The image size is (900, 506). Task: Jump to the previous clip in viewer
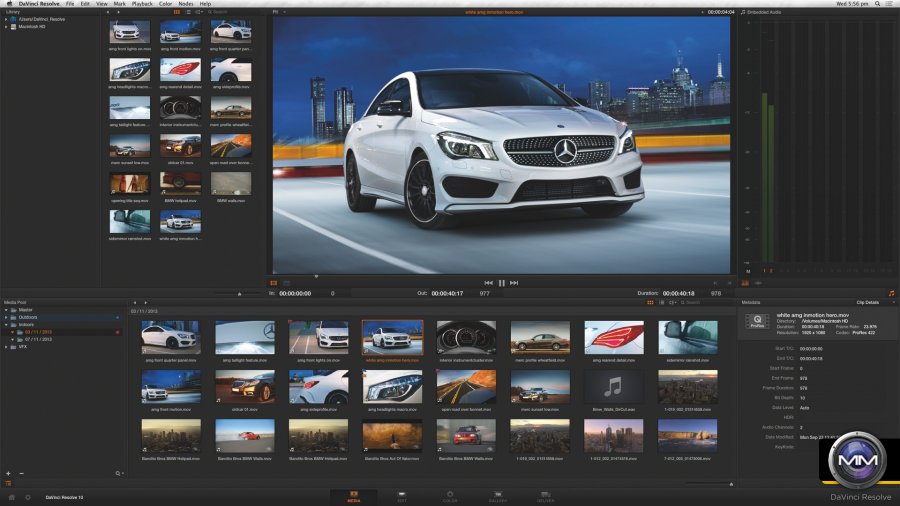pos(488,283)
